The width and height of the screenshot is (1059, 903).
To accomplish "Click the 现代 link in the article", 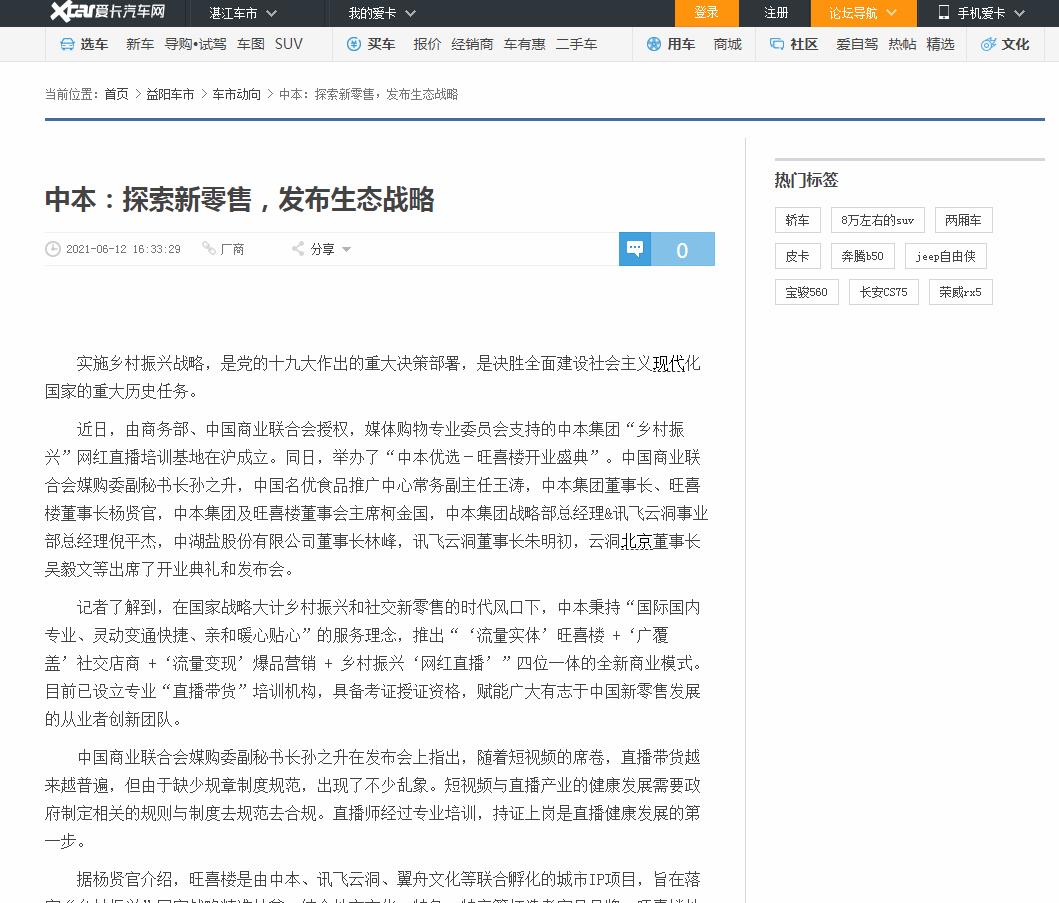I will click(x=669, y=363).
